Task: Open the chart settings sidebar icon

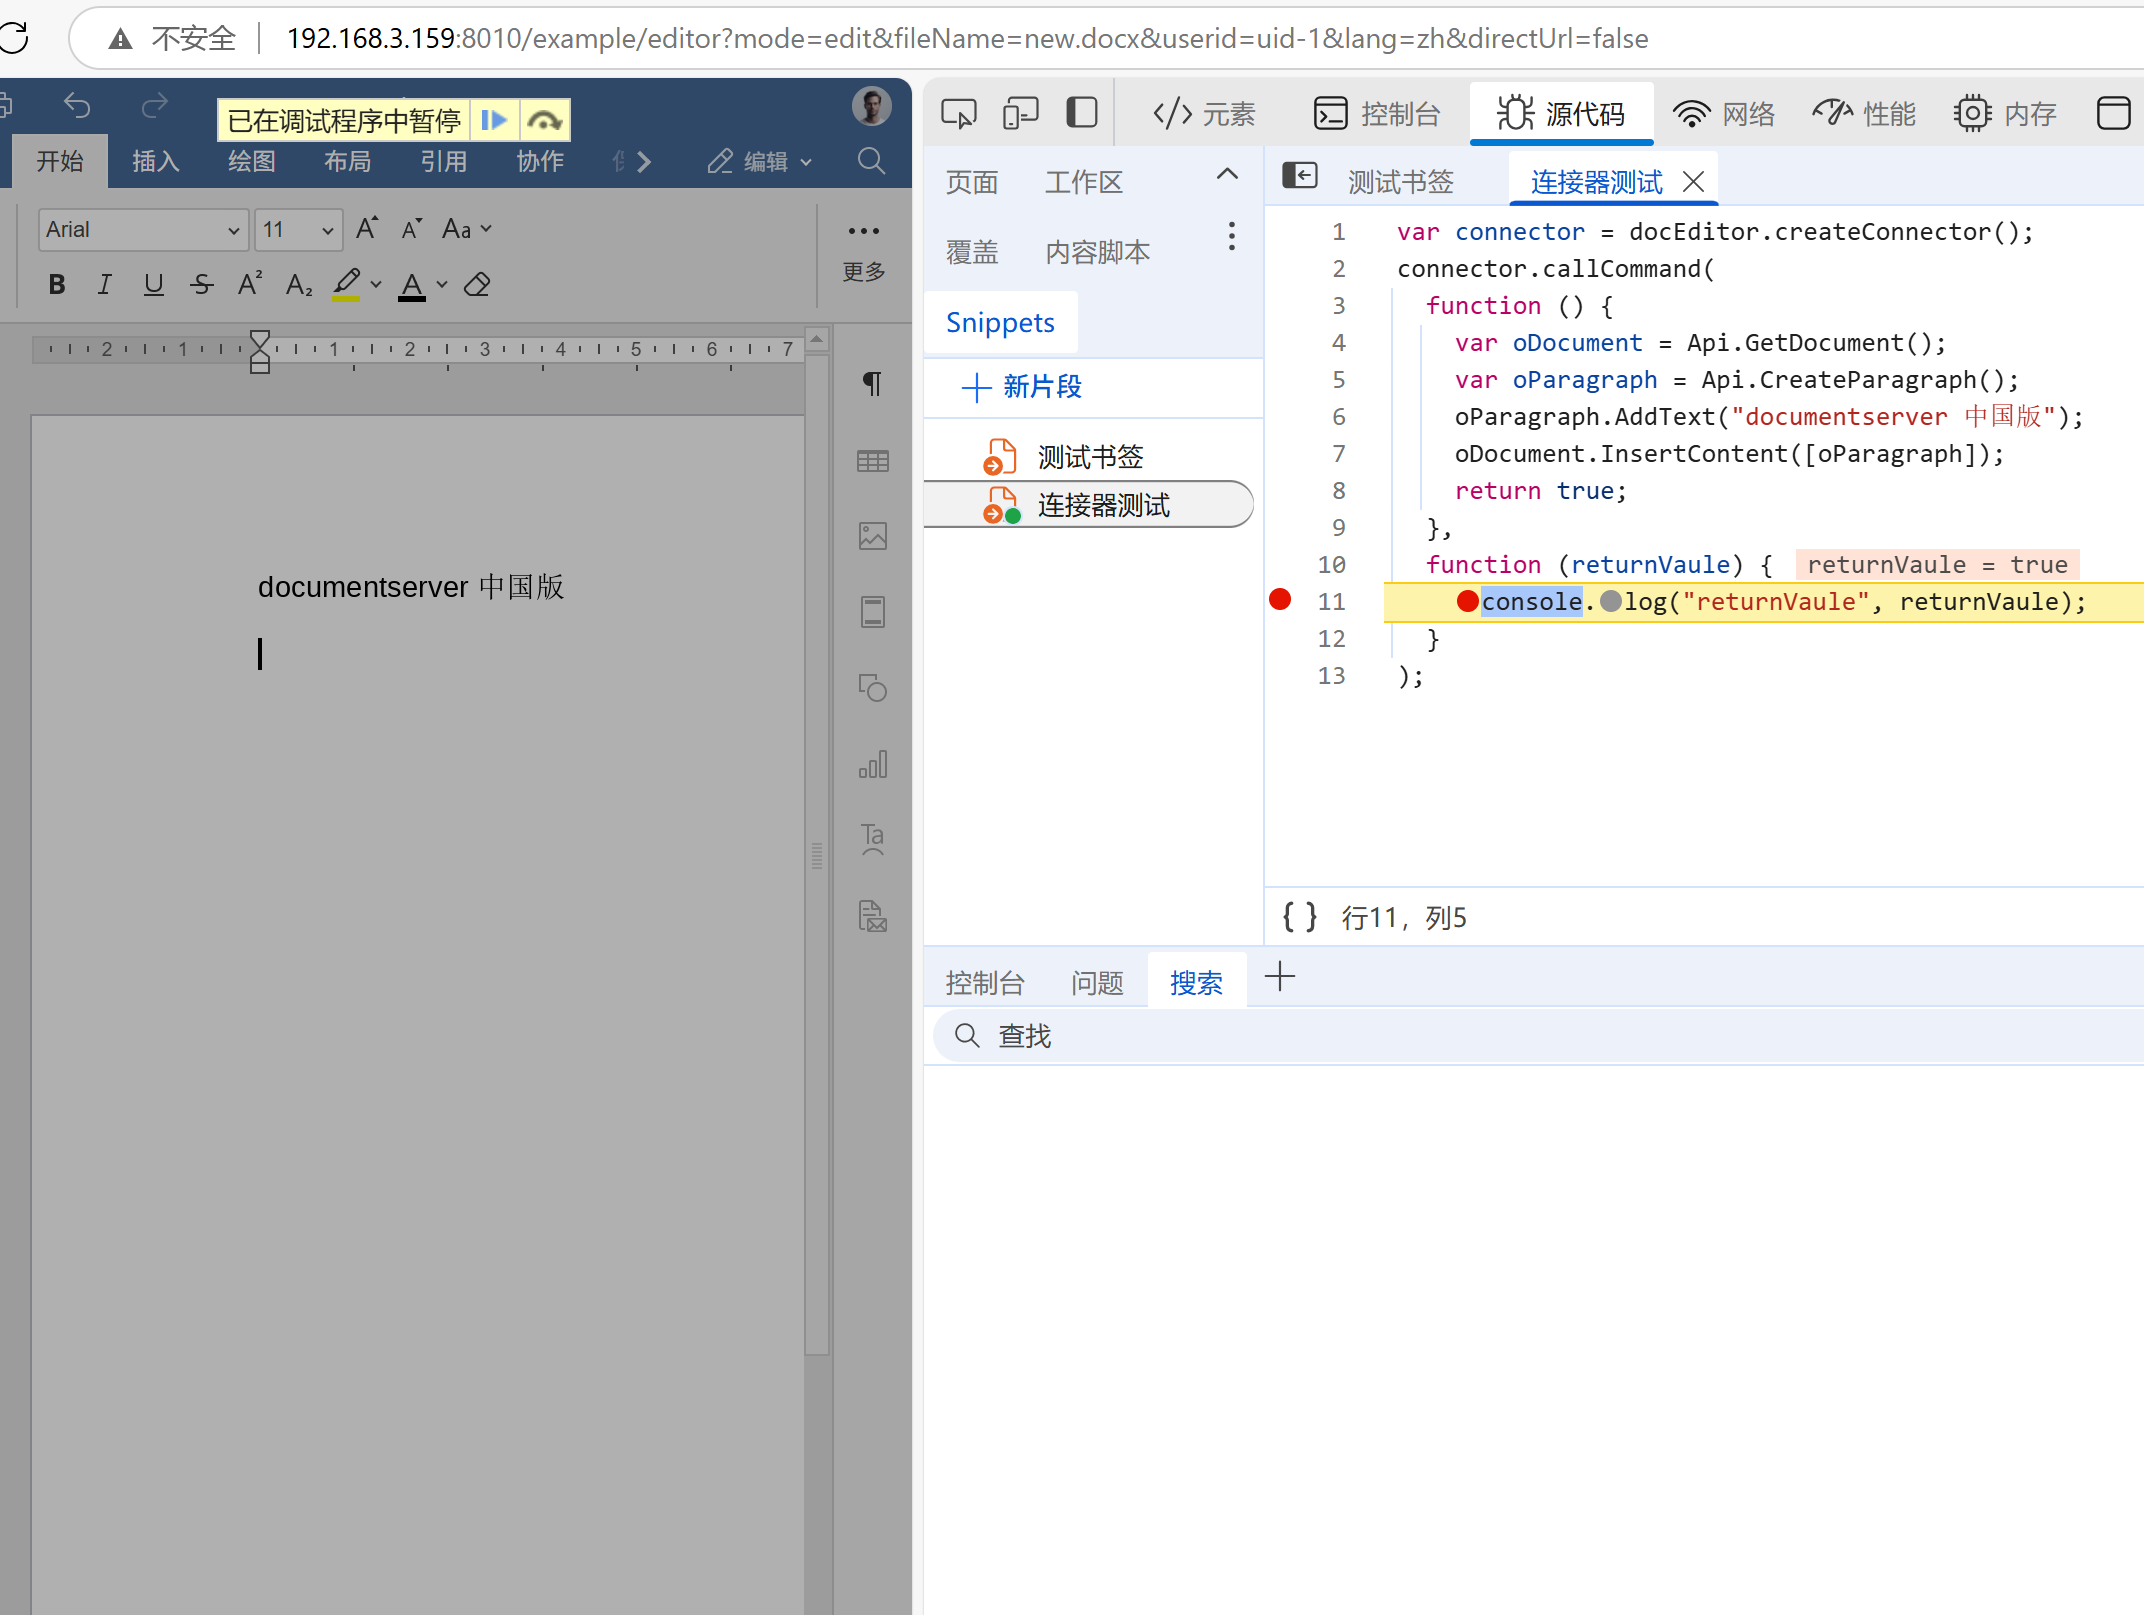Action: (x=872, y=765)
